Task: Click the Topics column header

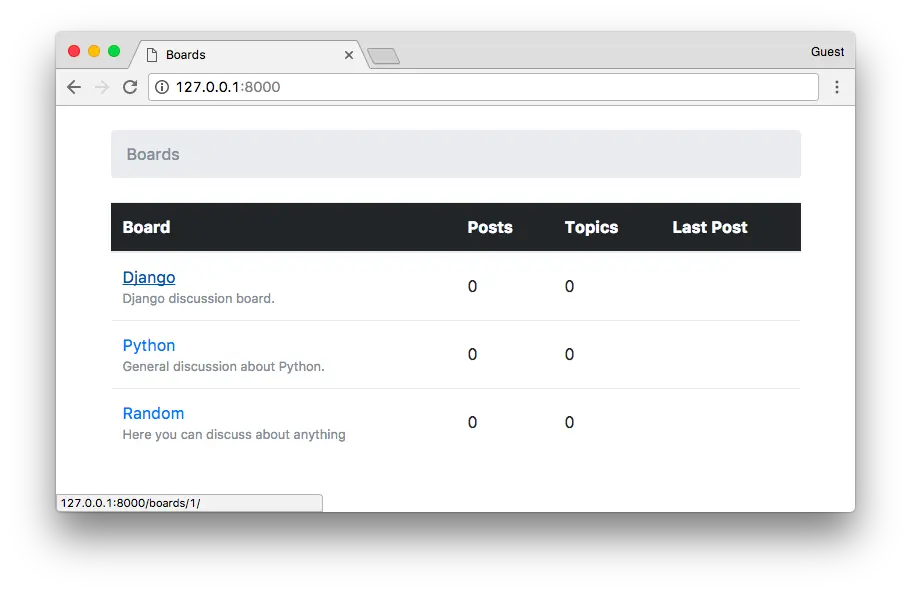Action: [591, 227]
